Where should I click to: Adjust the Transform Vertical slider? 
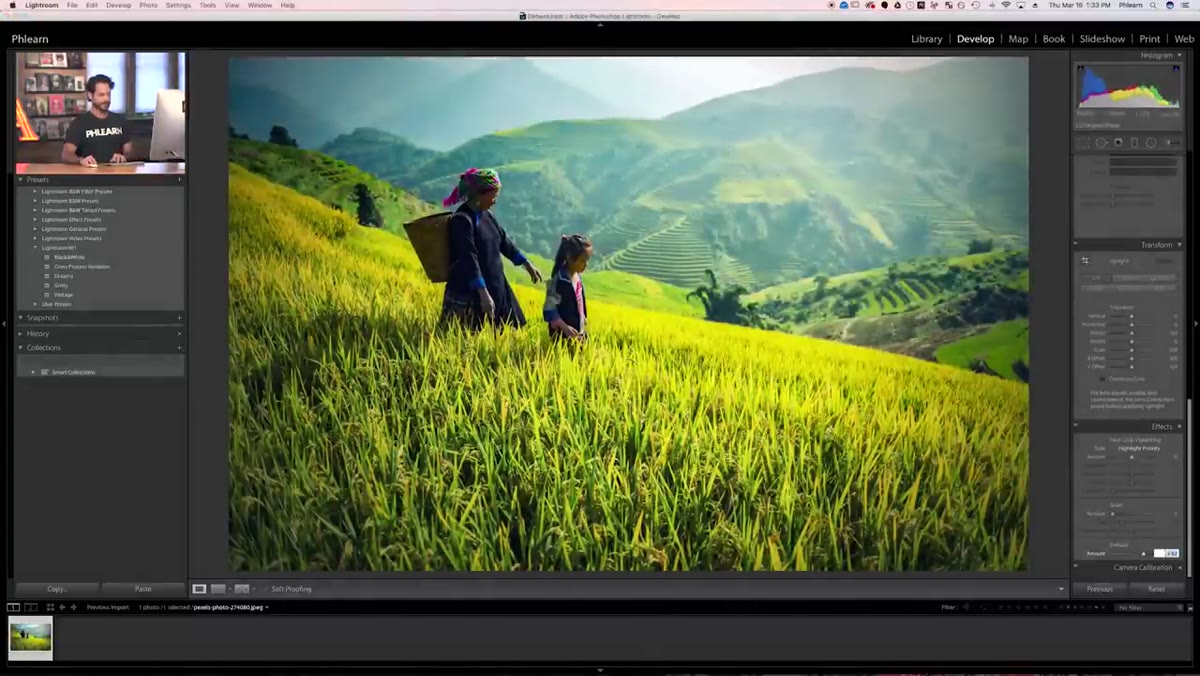[1132, 316]
